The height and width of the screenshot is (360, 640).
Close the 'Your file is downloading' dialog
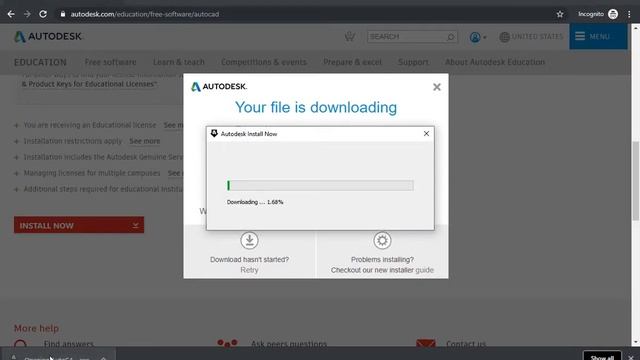click(x=437, y=87)
